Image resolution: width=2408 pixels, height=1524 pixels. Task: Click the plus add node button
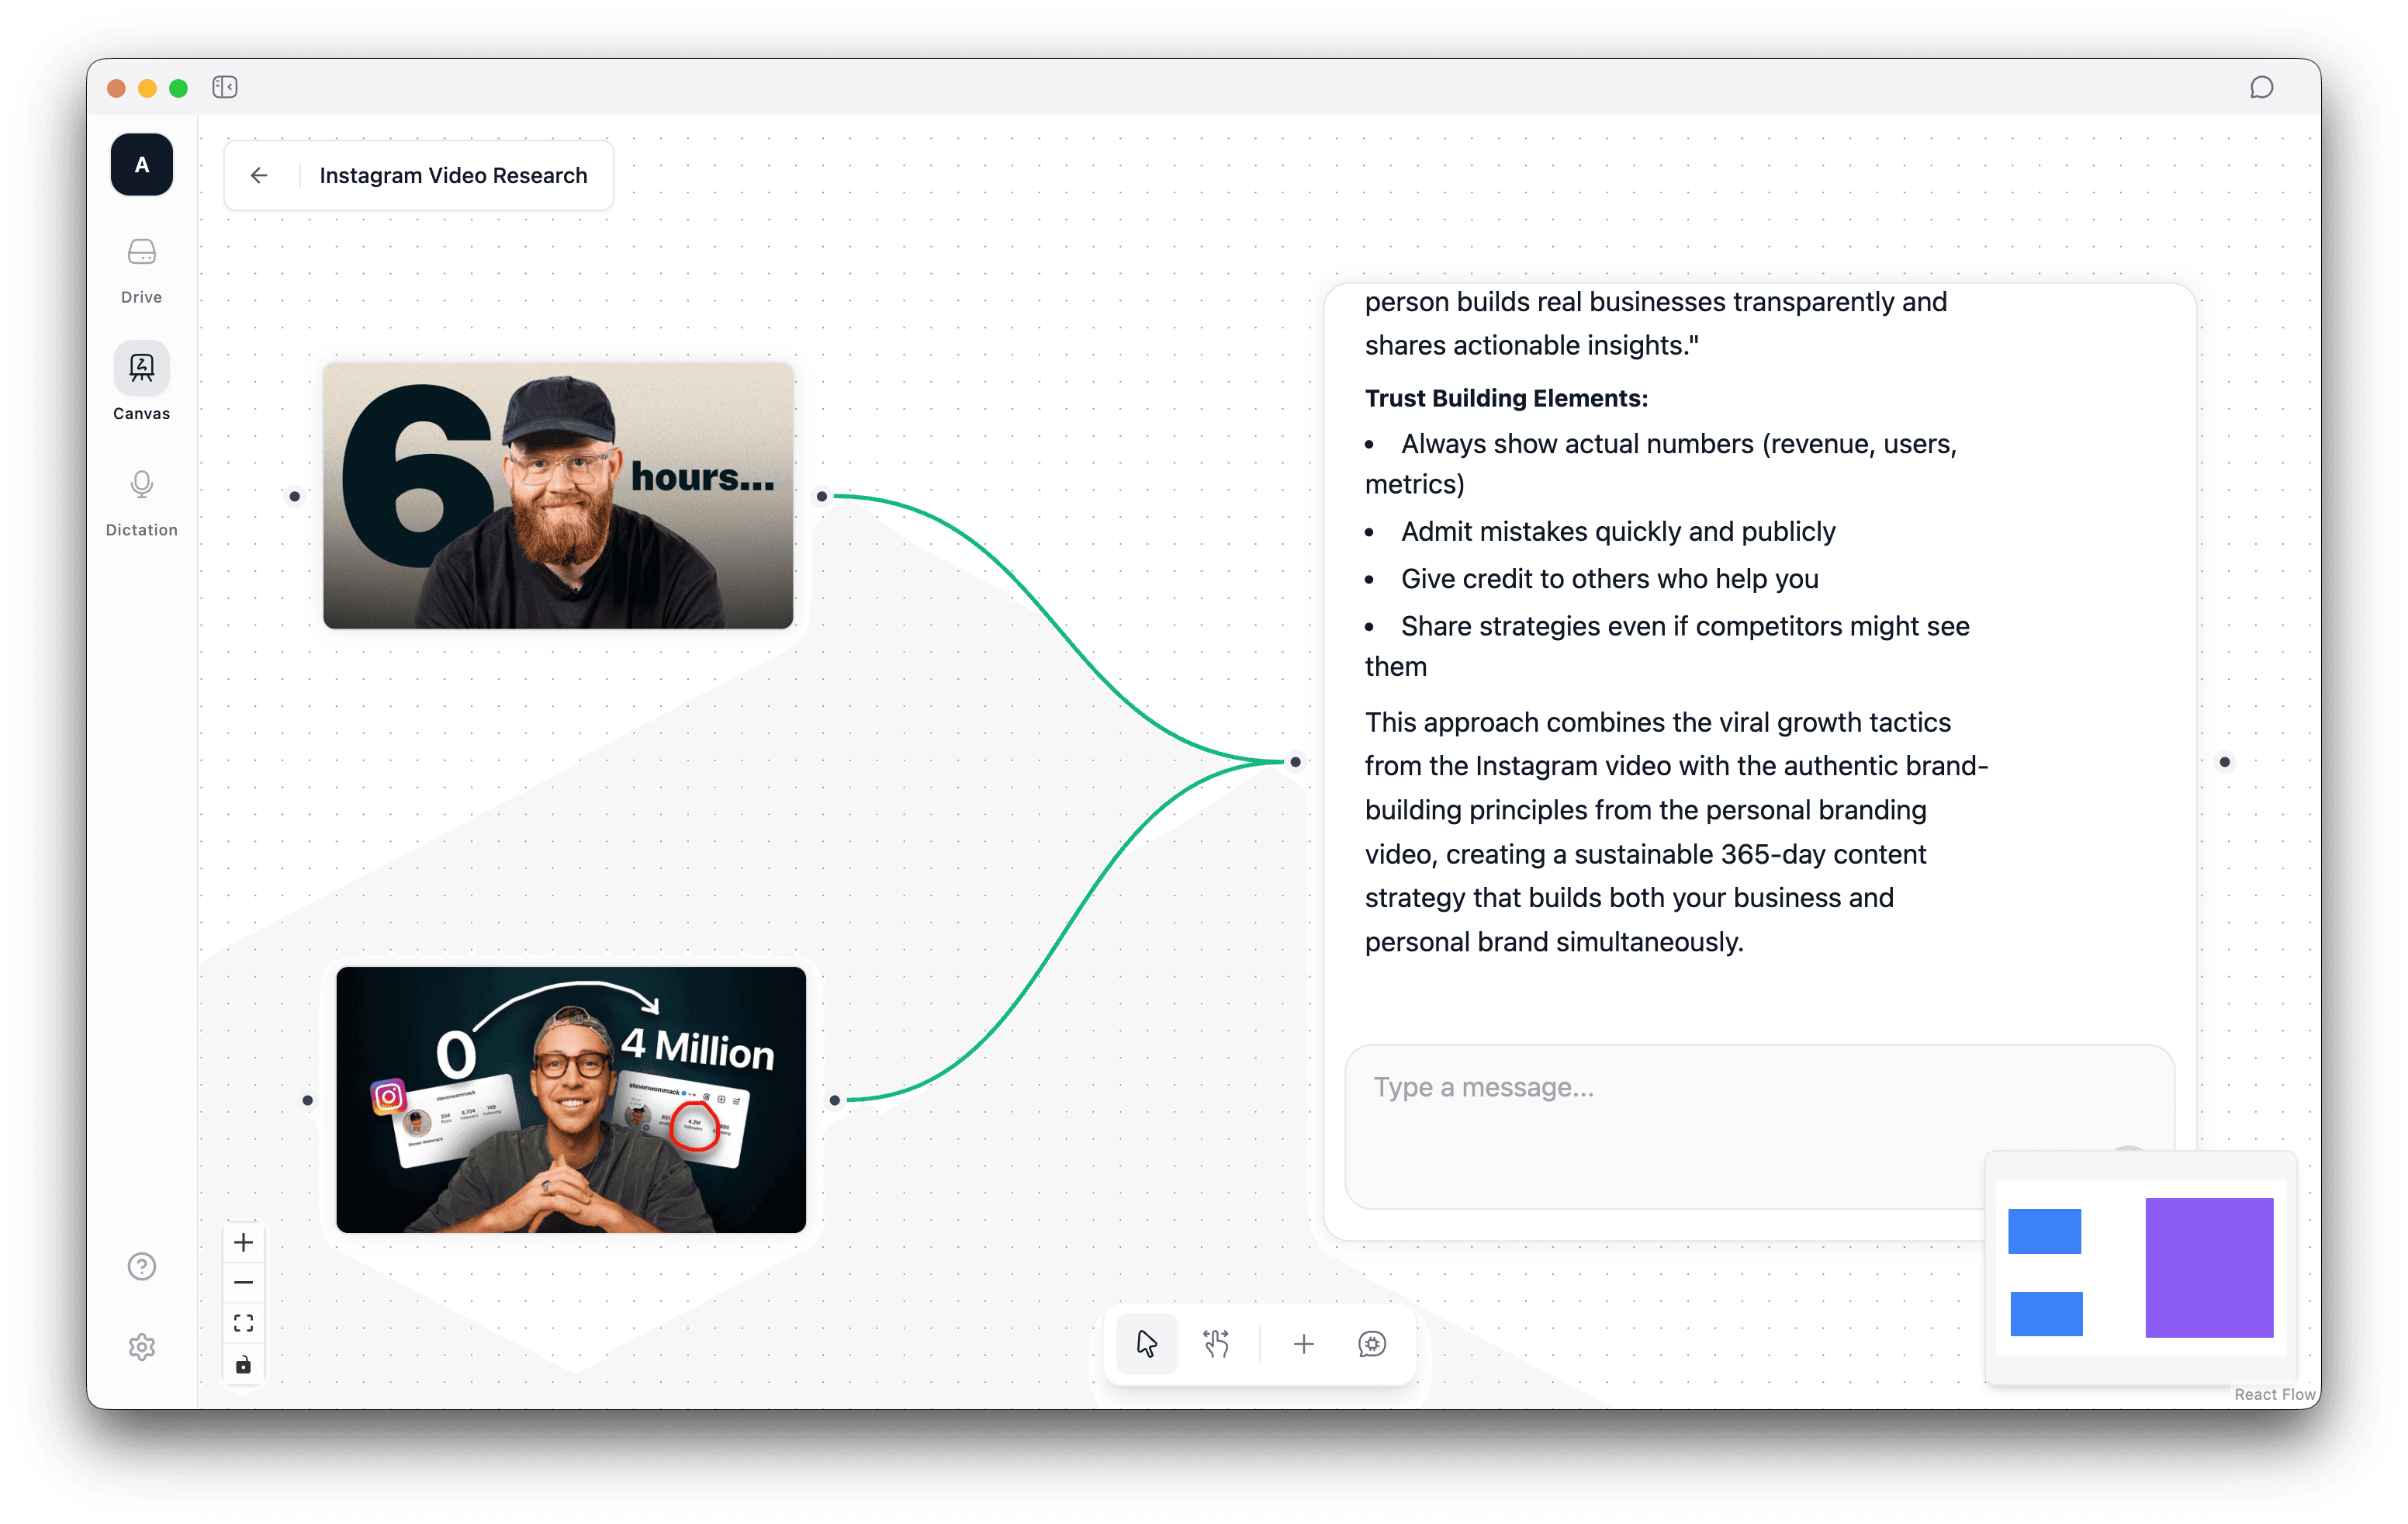(1303, 1343)
